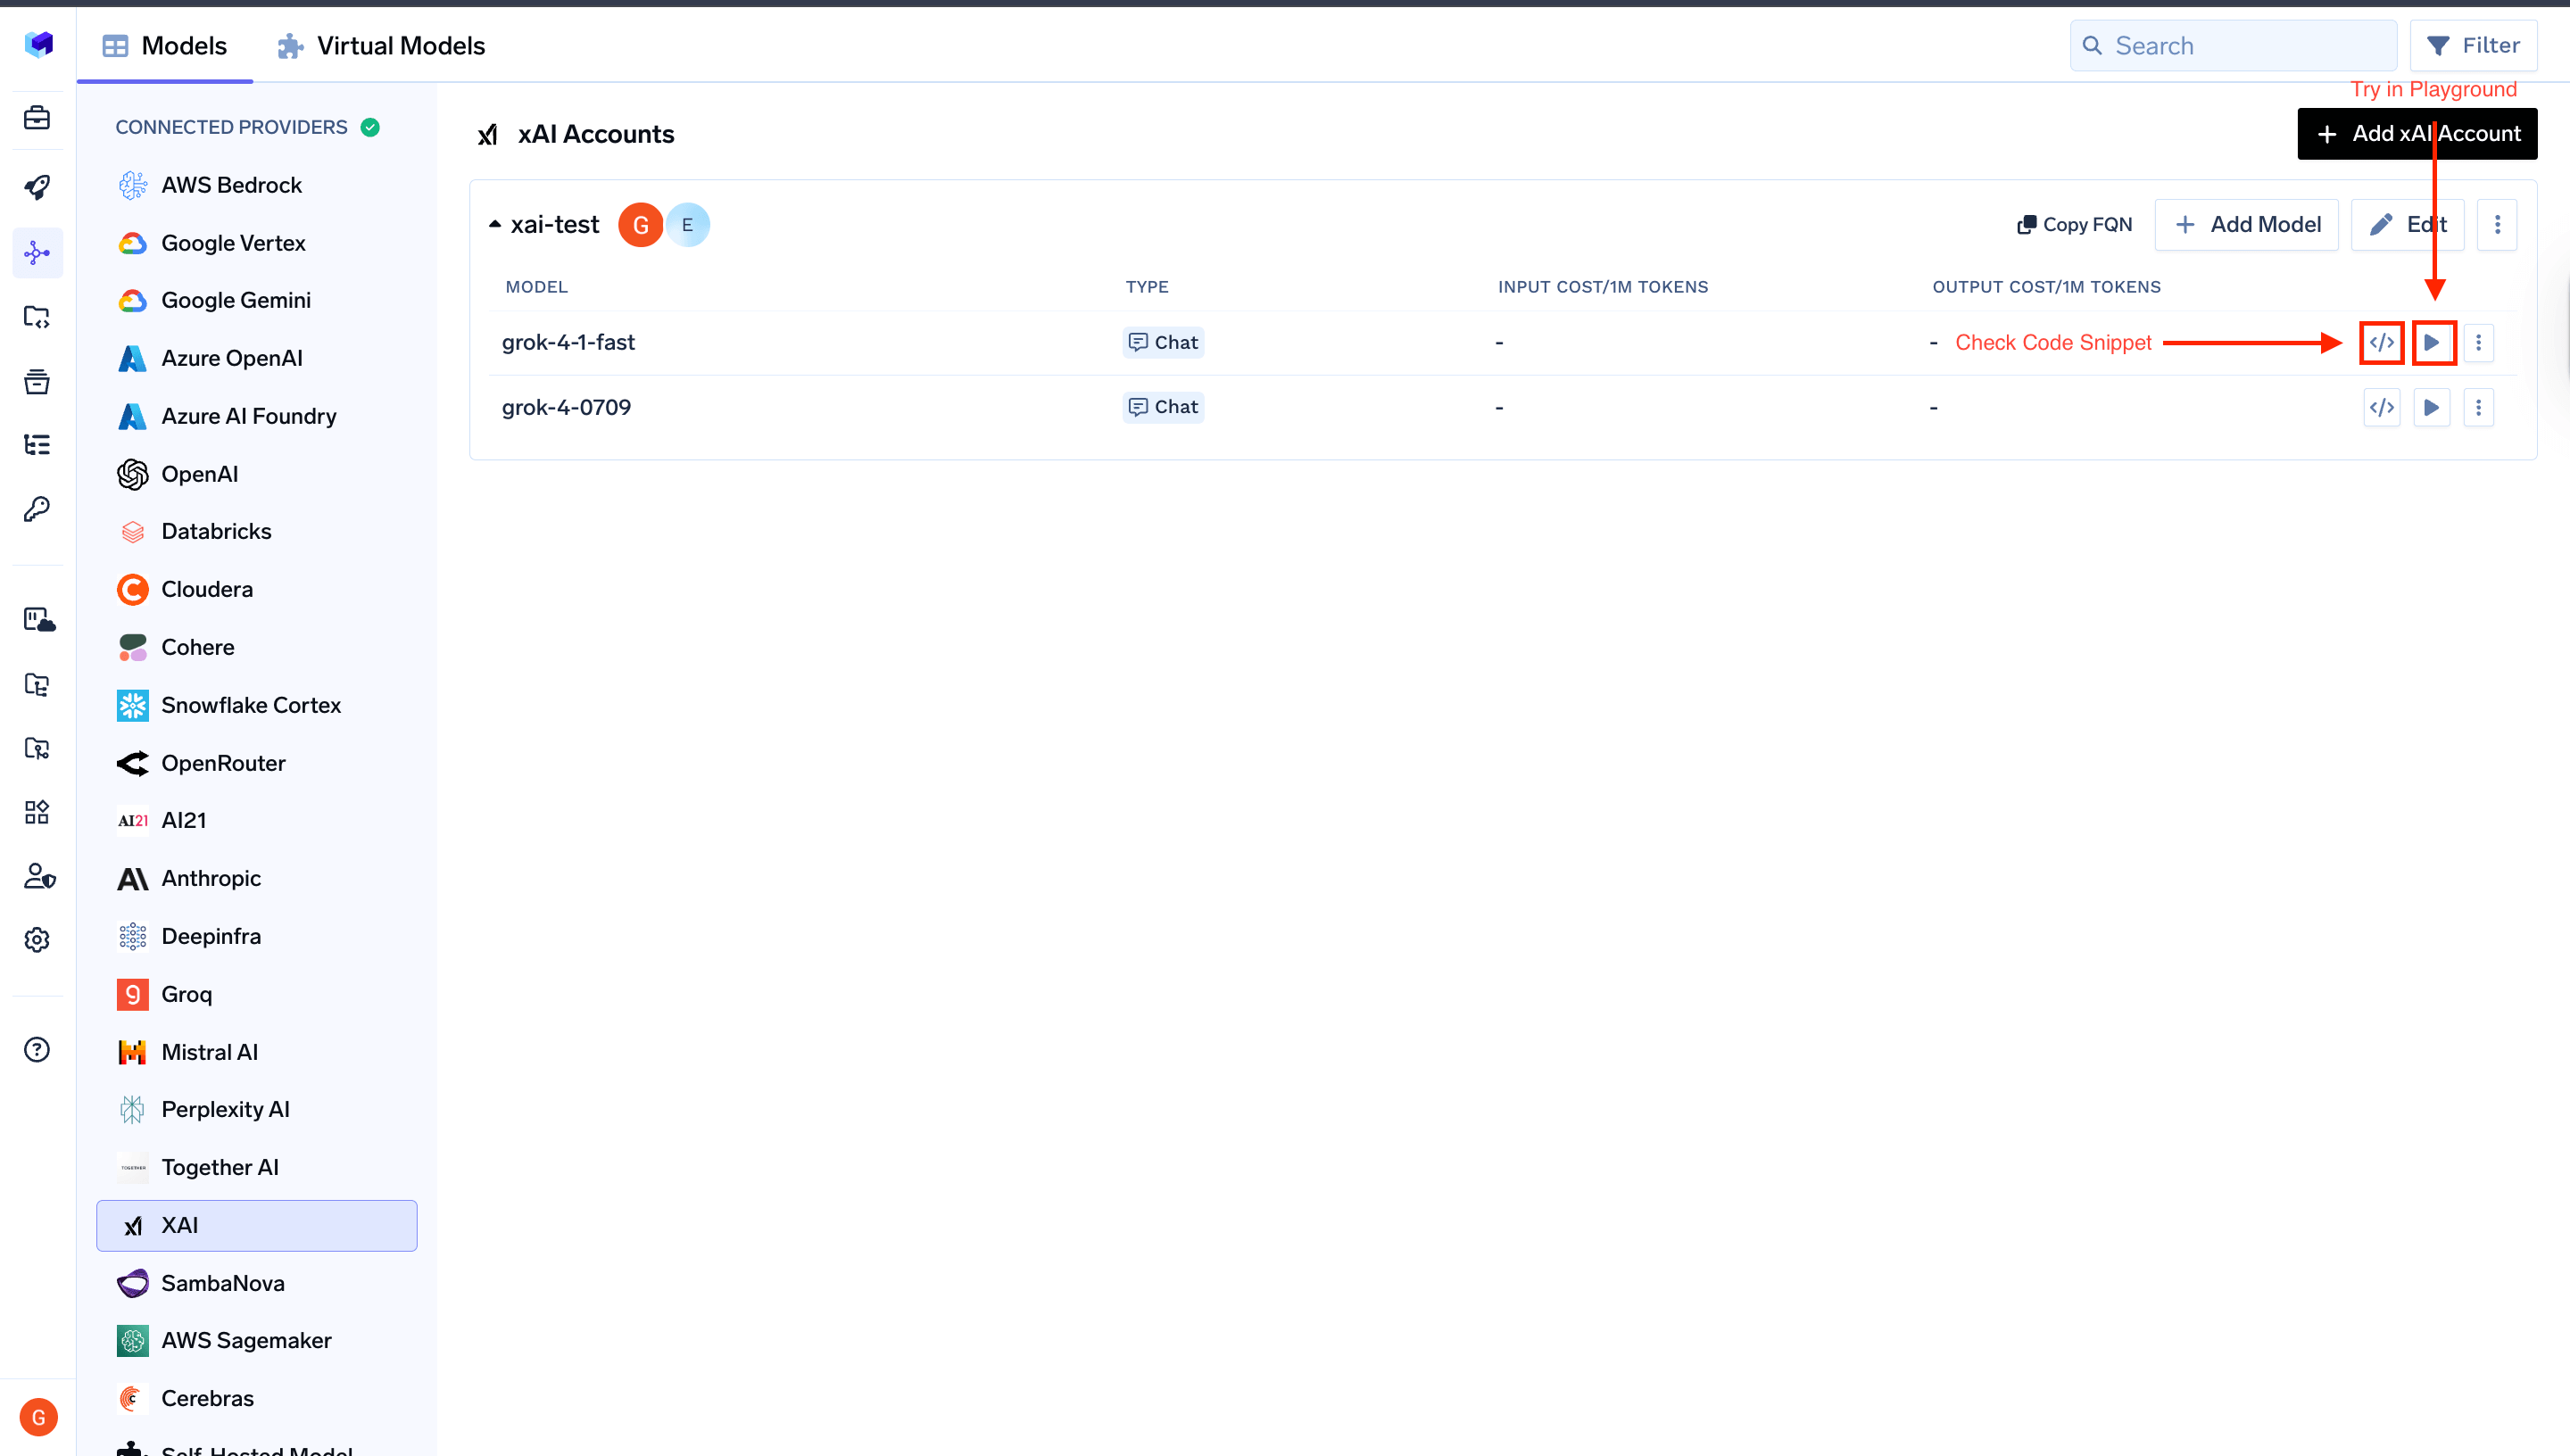Click the user-shield icon in the sidebar

pyautogui.click(x=37, y=876)
